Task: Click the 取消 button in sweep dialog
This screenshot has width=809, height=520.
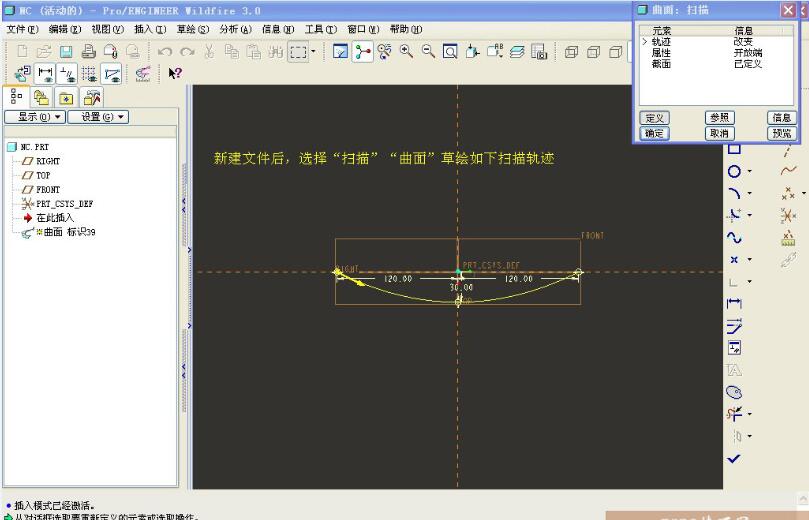Action: tap(719, 134)
